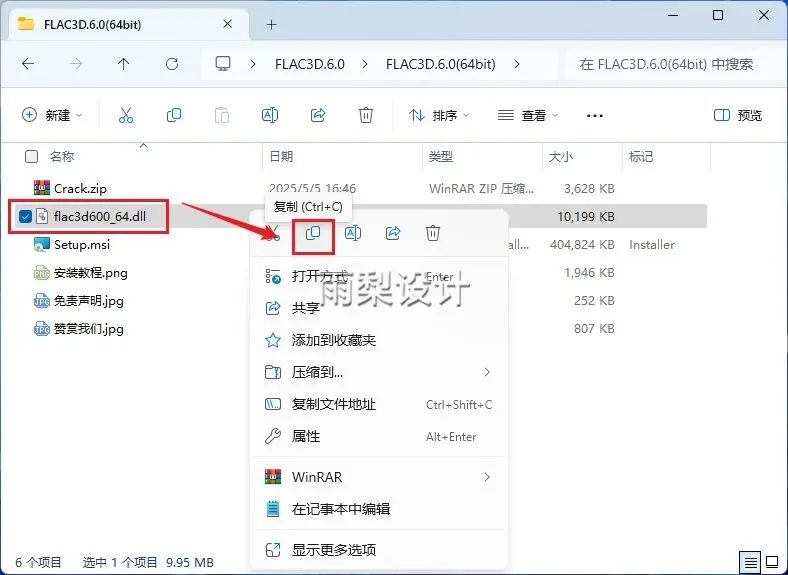Click the FLAC3D.6.0(64bit) breadcrumb

441,64
